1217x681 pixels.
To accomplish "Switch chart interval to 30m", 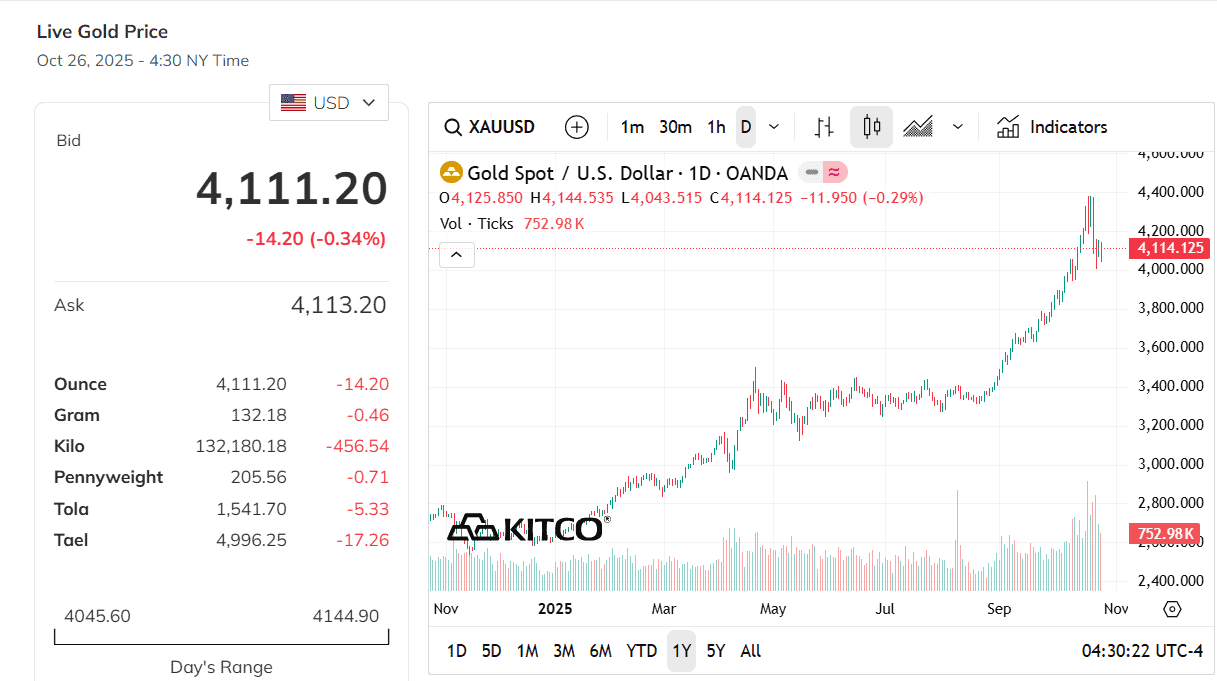I will (x=675, y=127).
